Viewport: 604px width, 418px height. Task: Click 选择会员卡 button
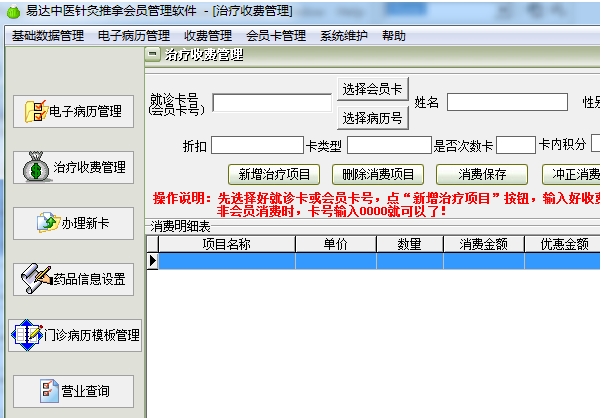(372, 89)
